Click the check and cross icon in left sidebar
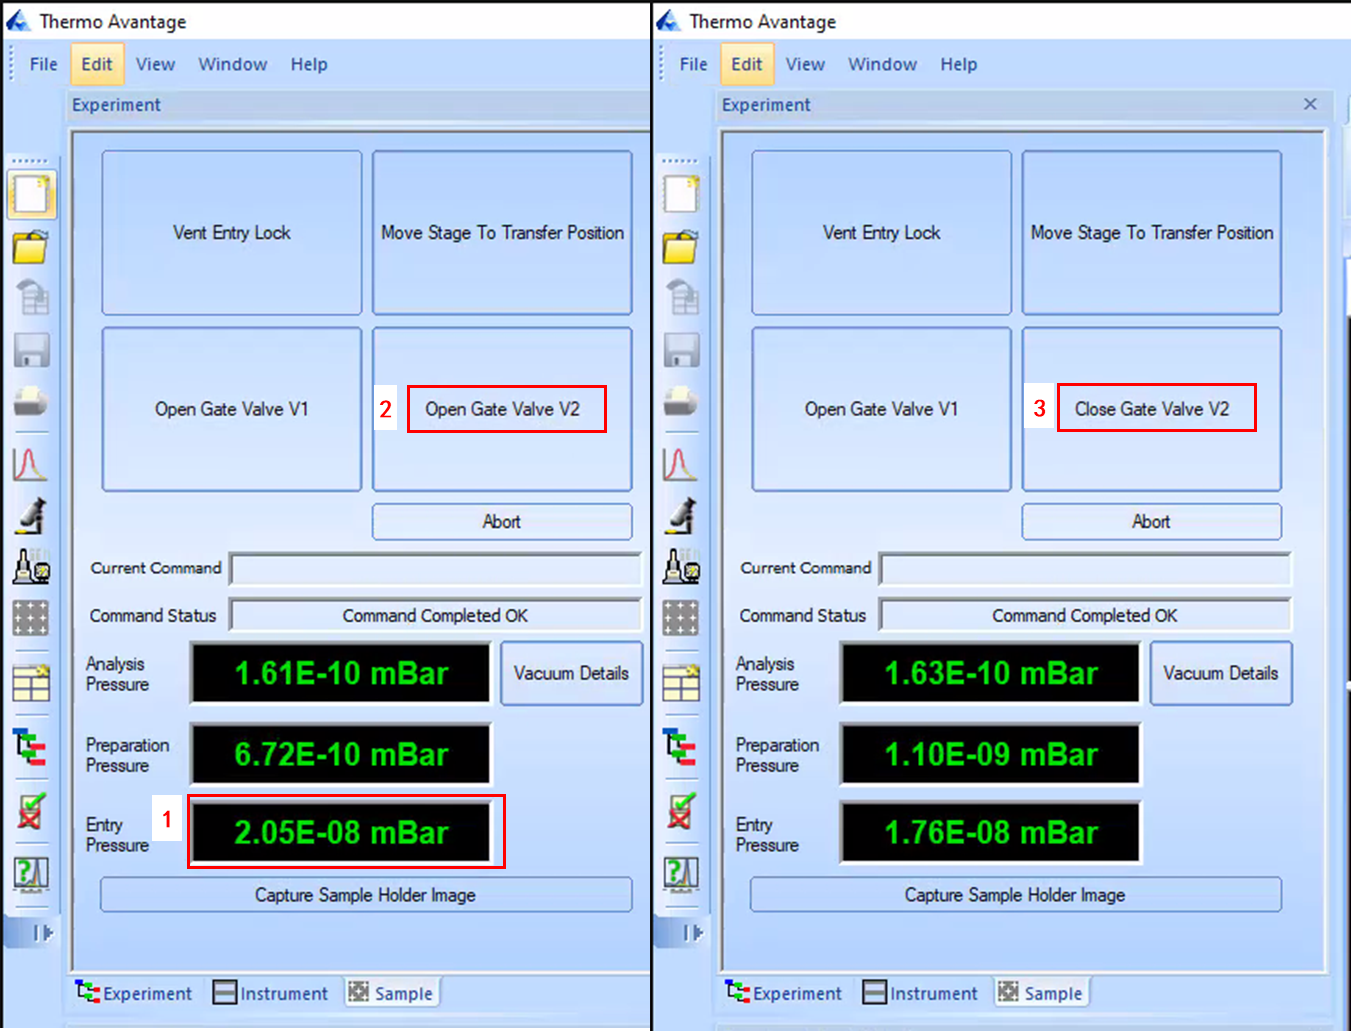 pos(31,810)
